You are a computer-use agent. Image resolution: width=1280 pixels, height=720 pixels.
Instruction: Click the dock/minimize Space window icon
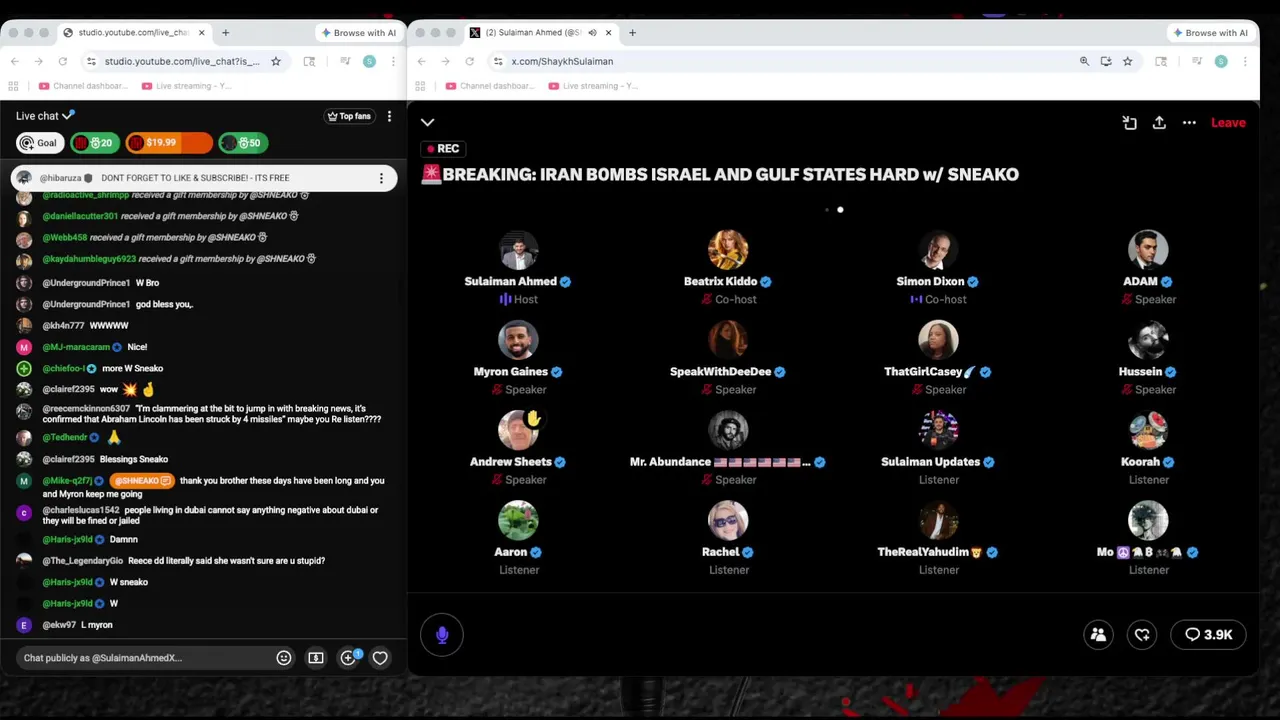(x=1130, y=123)
